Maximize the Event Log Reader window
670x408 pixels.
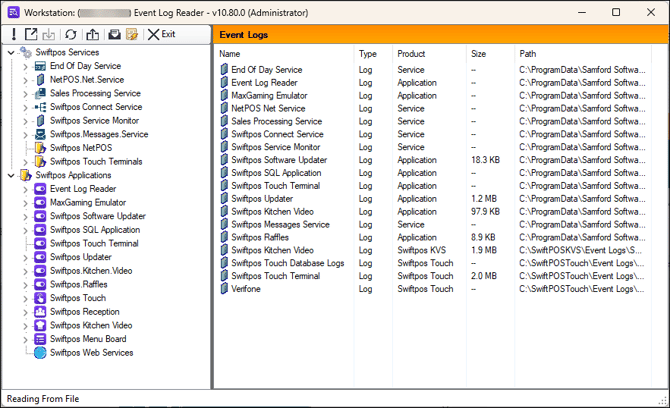(616, 12)
